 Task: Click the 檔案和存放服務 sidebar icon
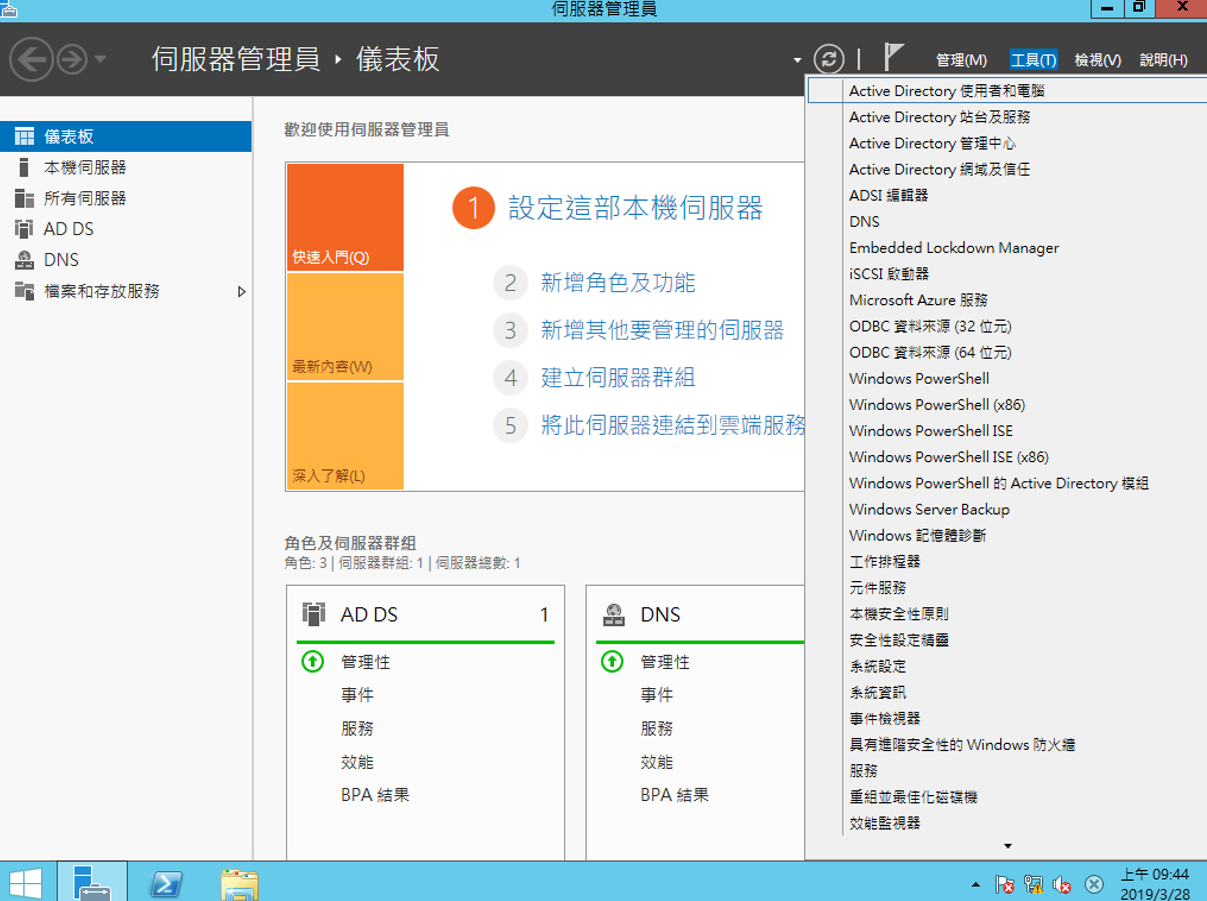pos(24,291)
